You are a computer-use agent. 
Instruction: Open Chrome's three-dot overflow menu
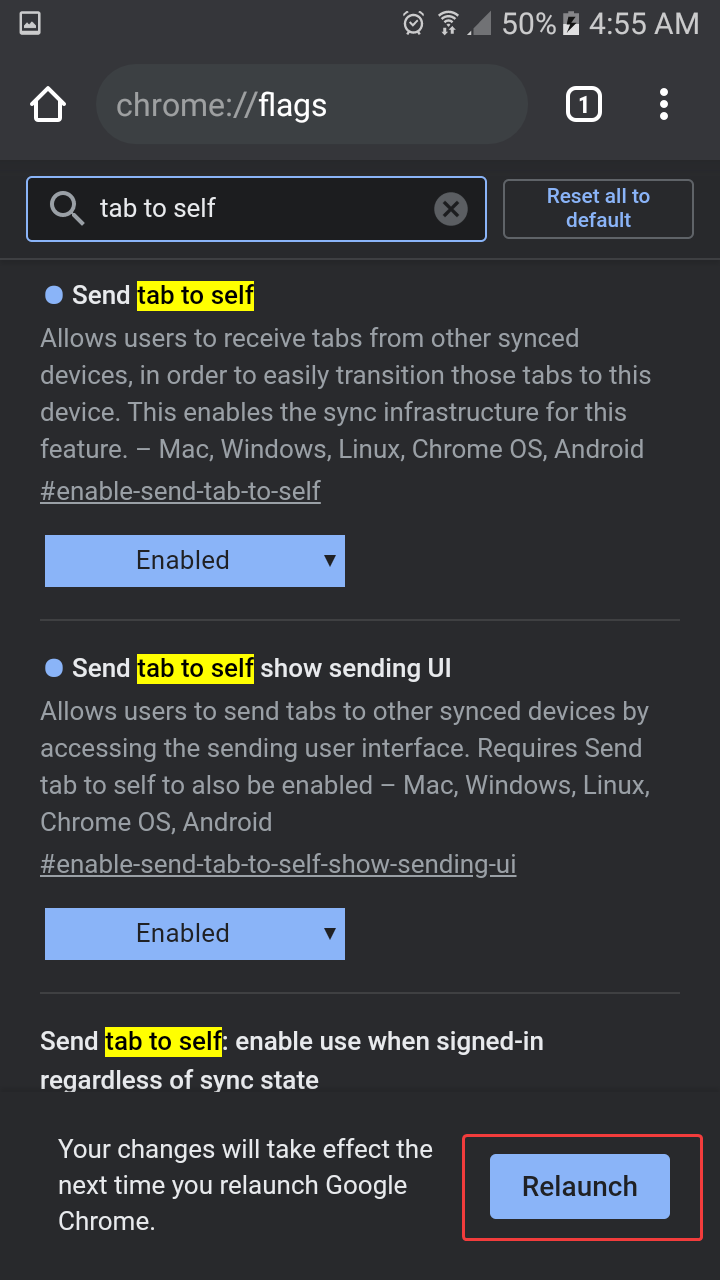click(664, 105)
